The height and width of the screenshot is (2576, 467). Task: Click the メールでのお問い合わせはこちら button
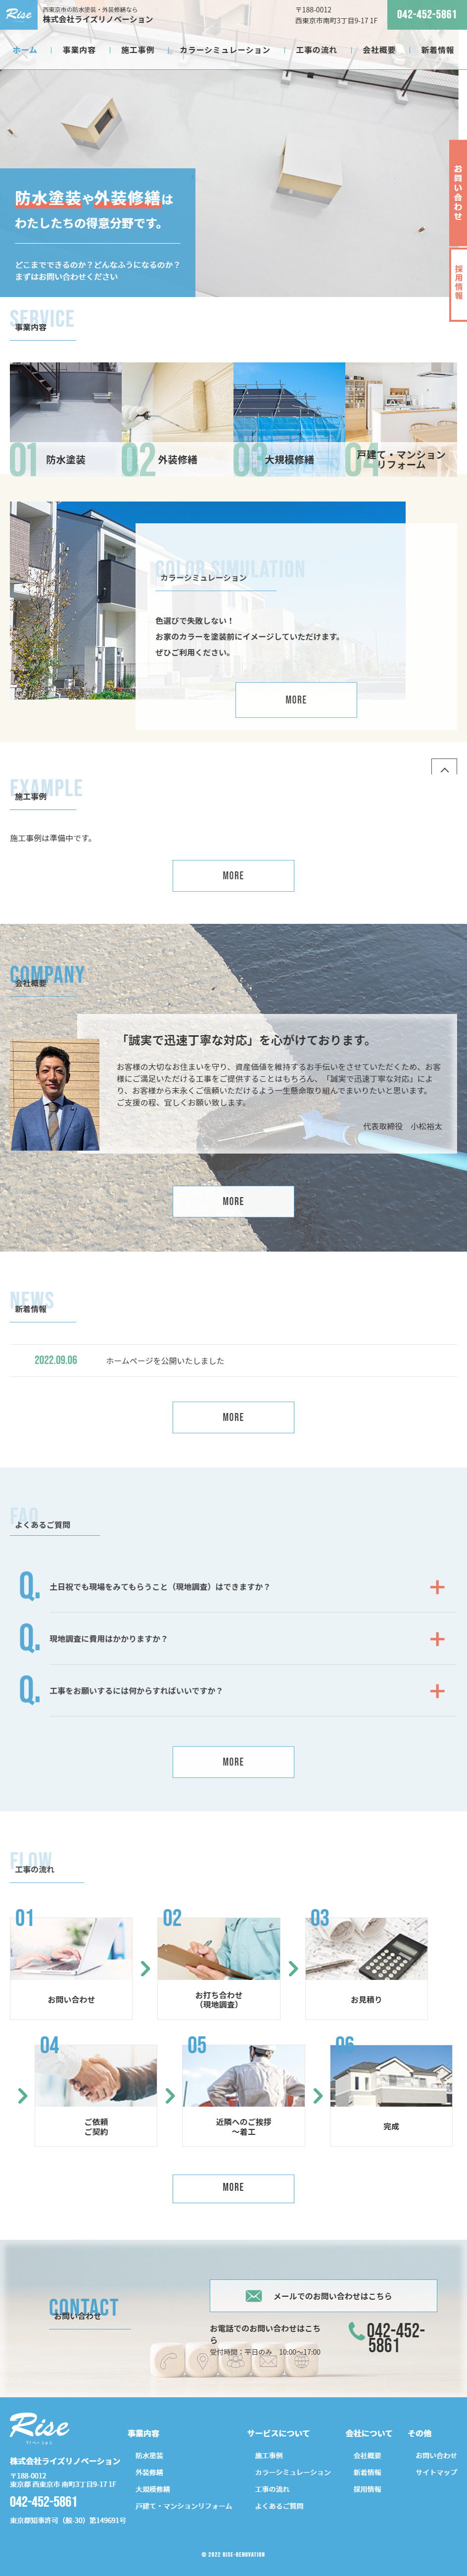323,2296
